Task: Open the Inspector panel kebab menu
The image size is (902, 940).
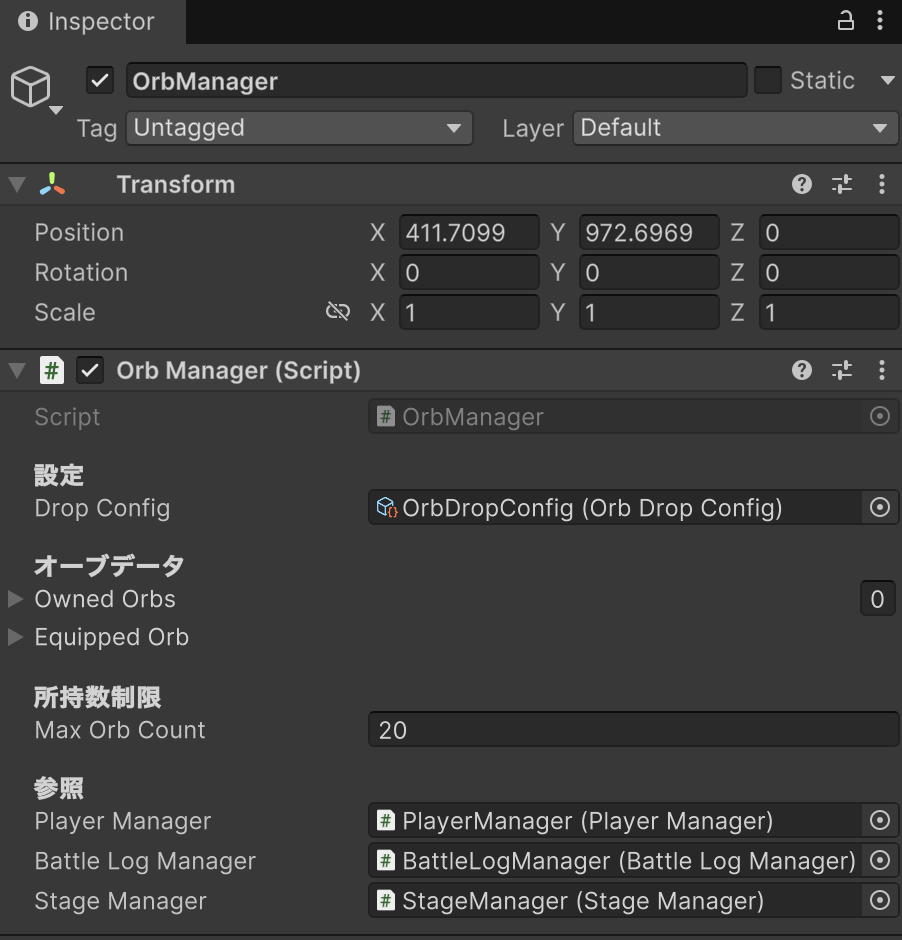Action: (880, 21)
